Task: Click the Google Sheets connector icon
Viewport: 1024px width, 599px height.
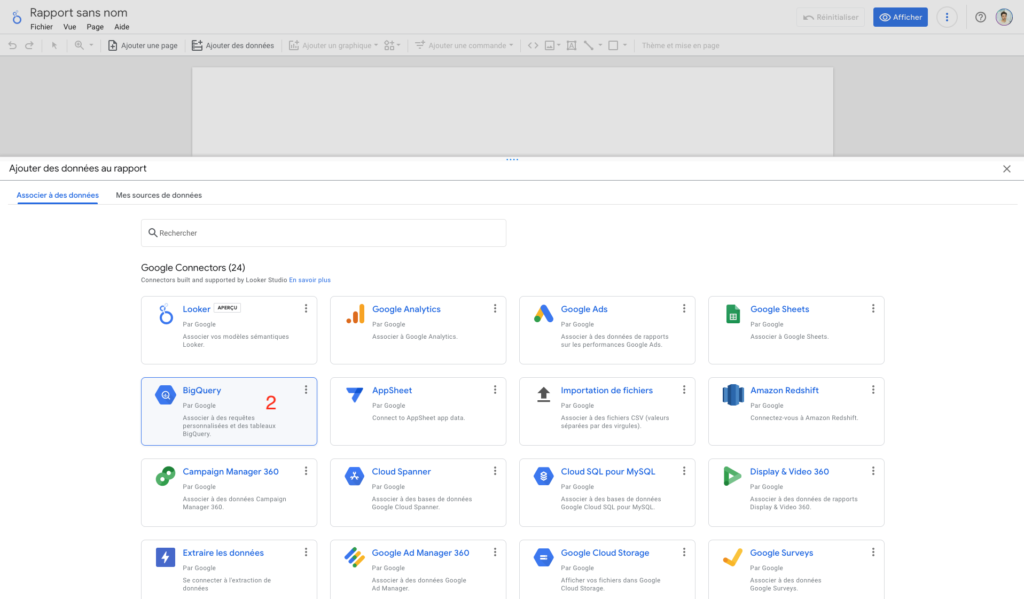Action: coord(733,314)
